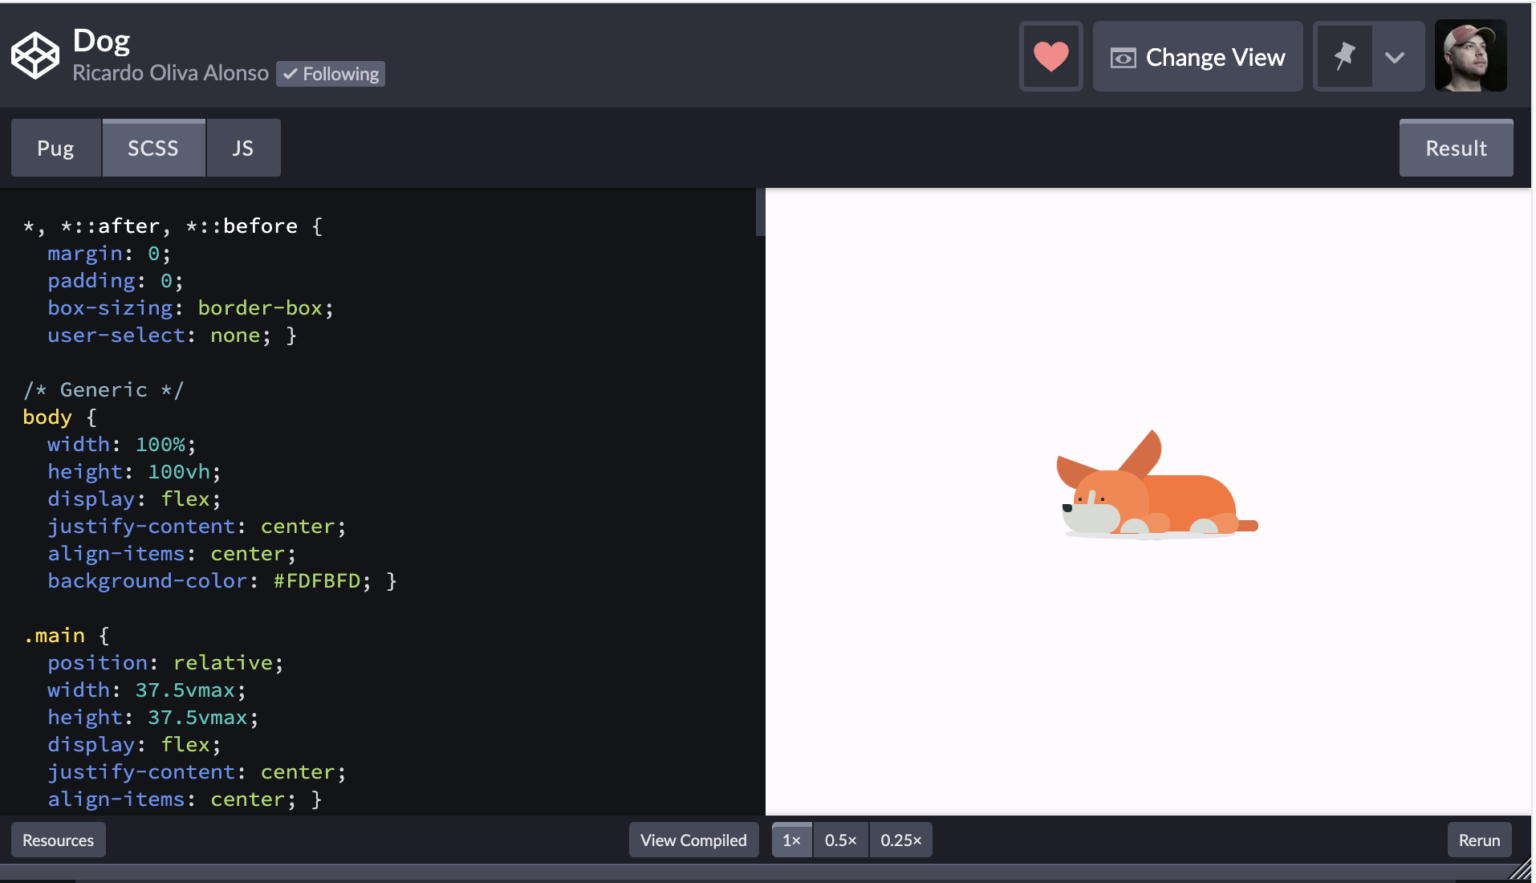Screen dimensions: 1536x883
Task: Unfollow by toggling the Following badge
Action: 330,73
